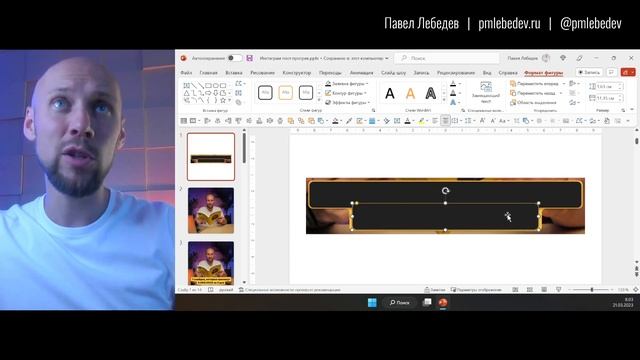Click the Windows Start button
This screenshot has height=360, width=640.
[372, 302]
